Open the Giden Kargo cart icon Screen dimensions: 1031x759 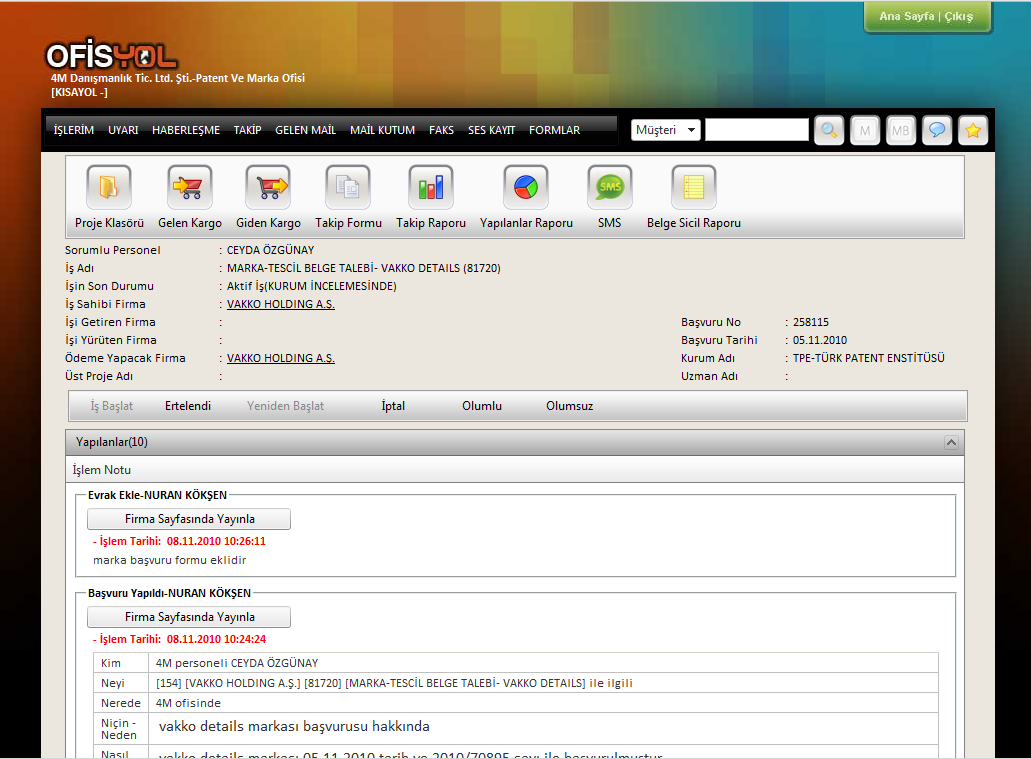point(268,187)
